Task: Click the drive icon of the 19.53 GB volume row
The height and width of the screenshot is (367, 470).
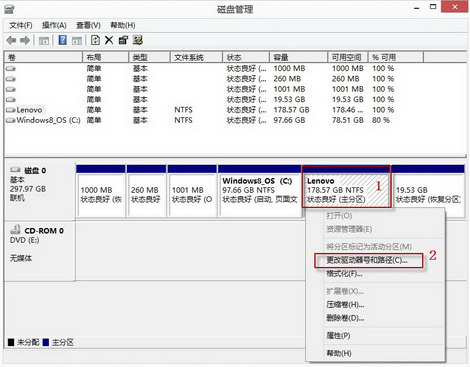Action: [11, 99]
